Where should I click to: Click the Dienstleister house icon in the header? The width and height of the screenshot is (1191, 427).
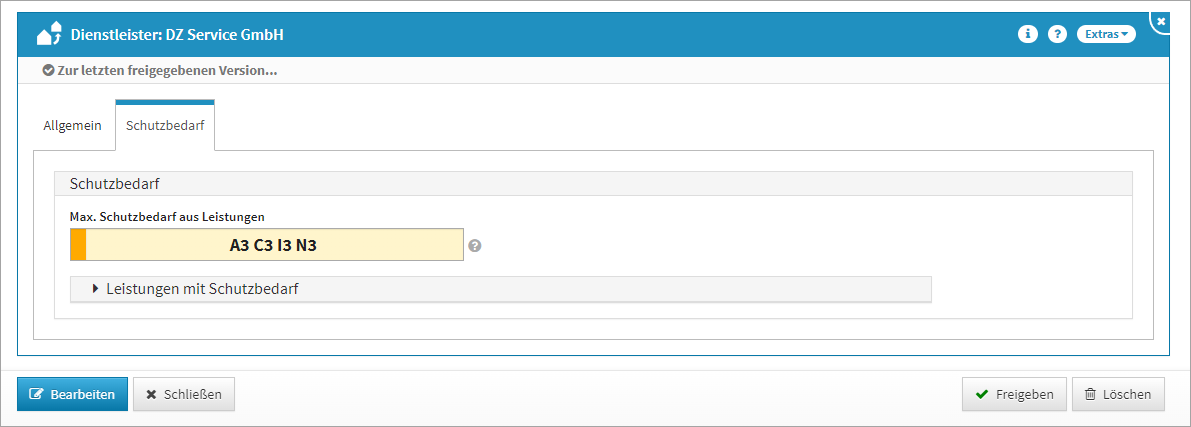click(49, 35)
